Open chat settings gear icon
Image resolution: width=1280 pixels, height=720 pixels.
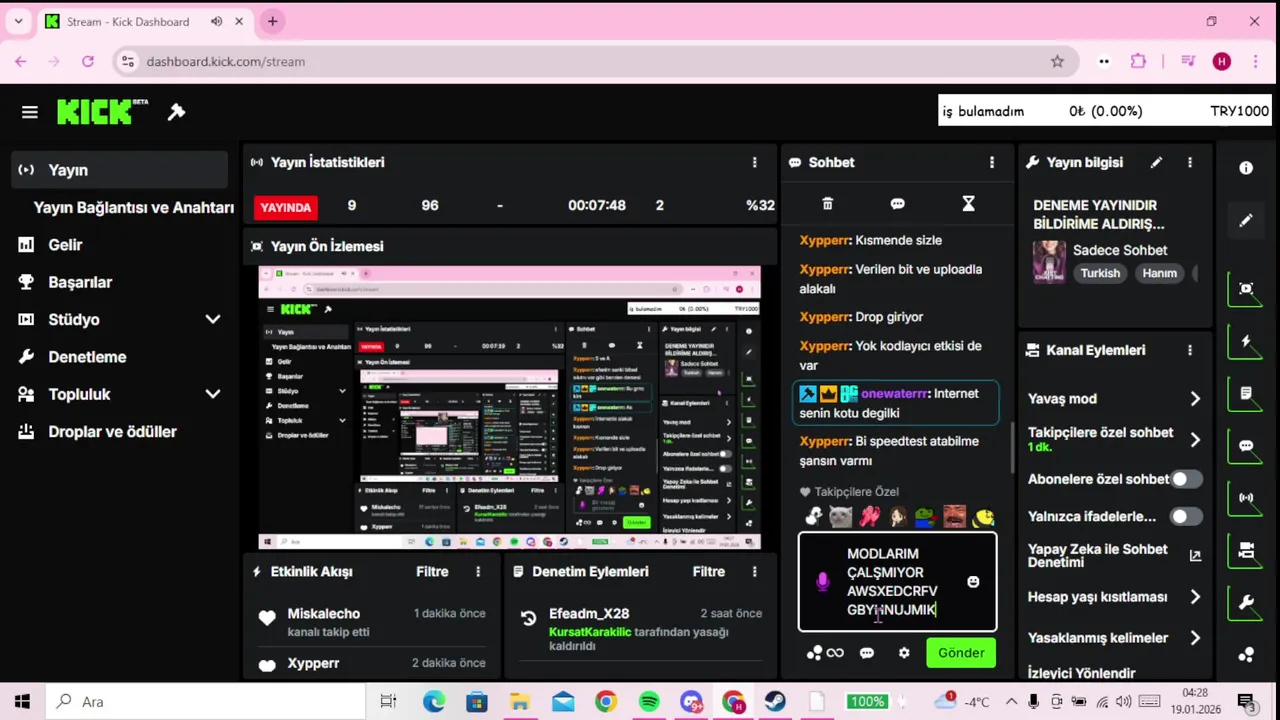(x=904, y=653)
